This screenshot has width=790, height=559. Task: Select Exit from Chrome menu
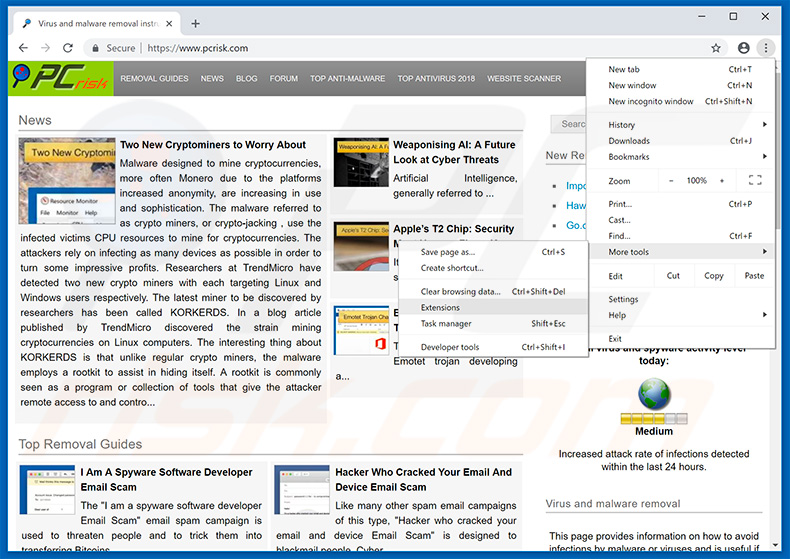click(680, 339)
